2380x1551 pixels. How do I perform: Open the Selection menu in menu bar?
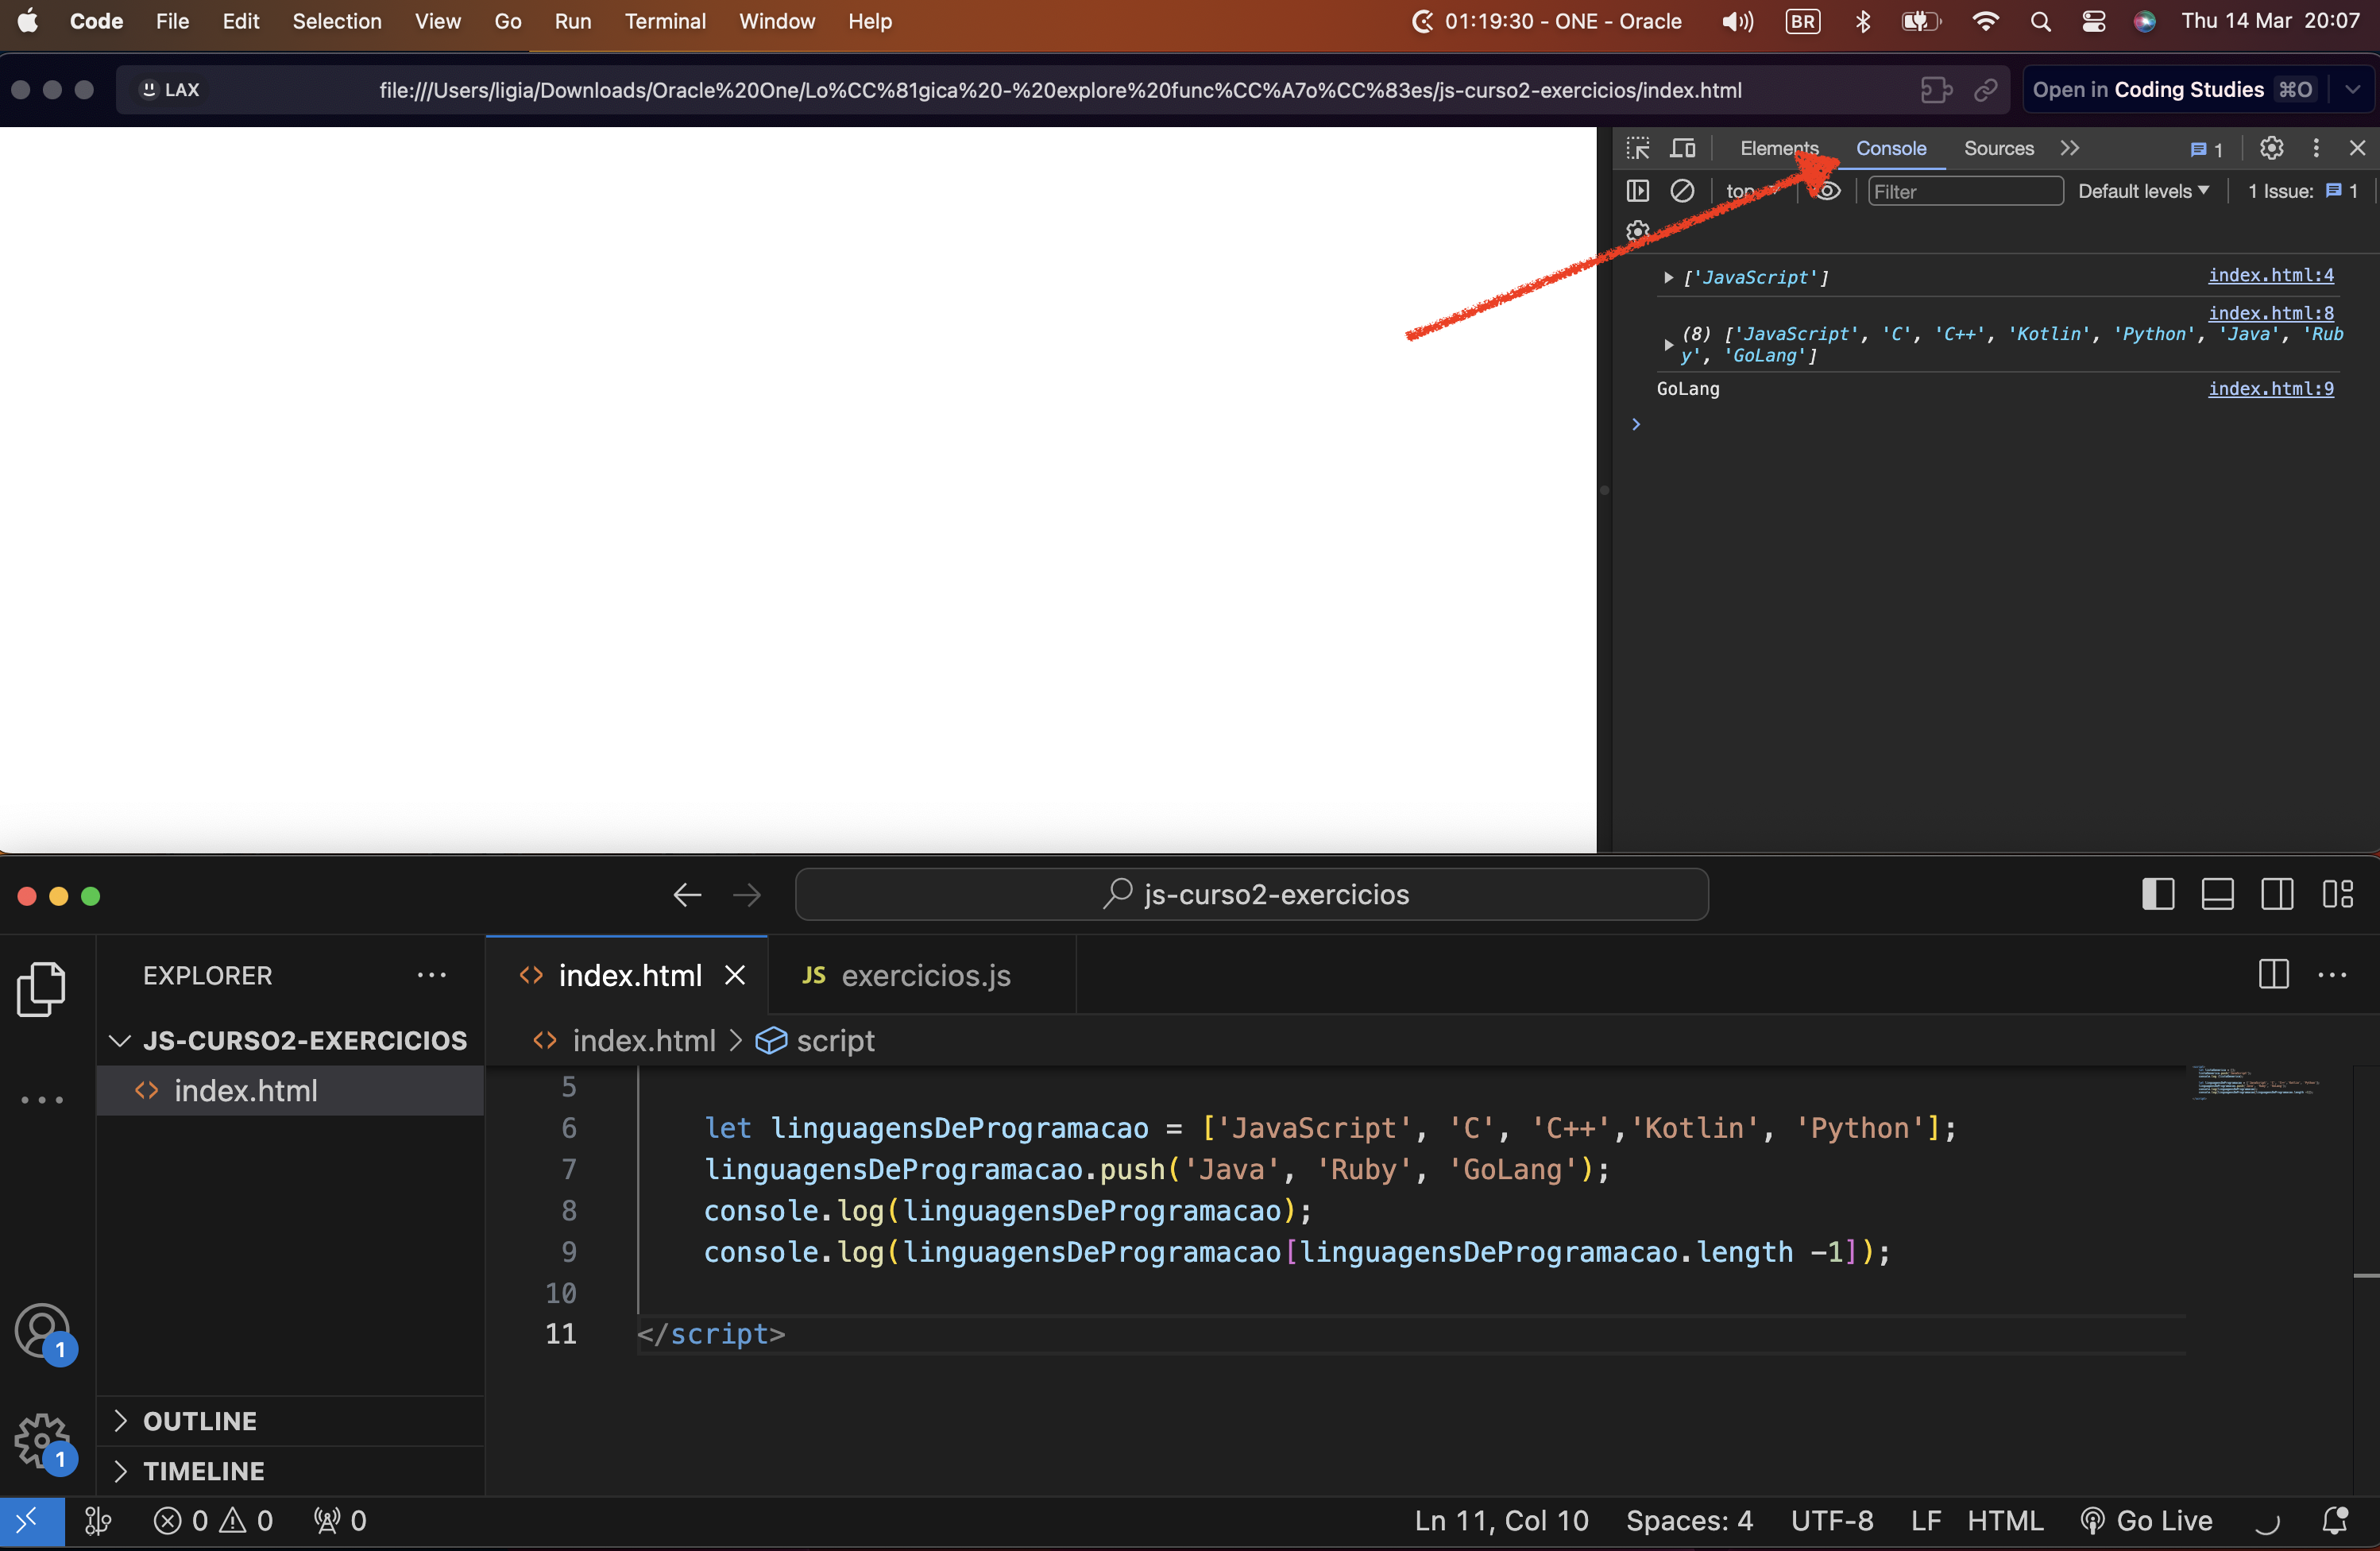(x=337, y=21)
